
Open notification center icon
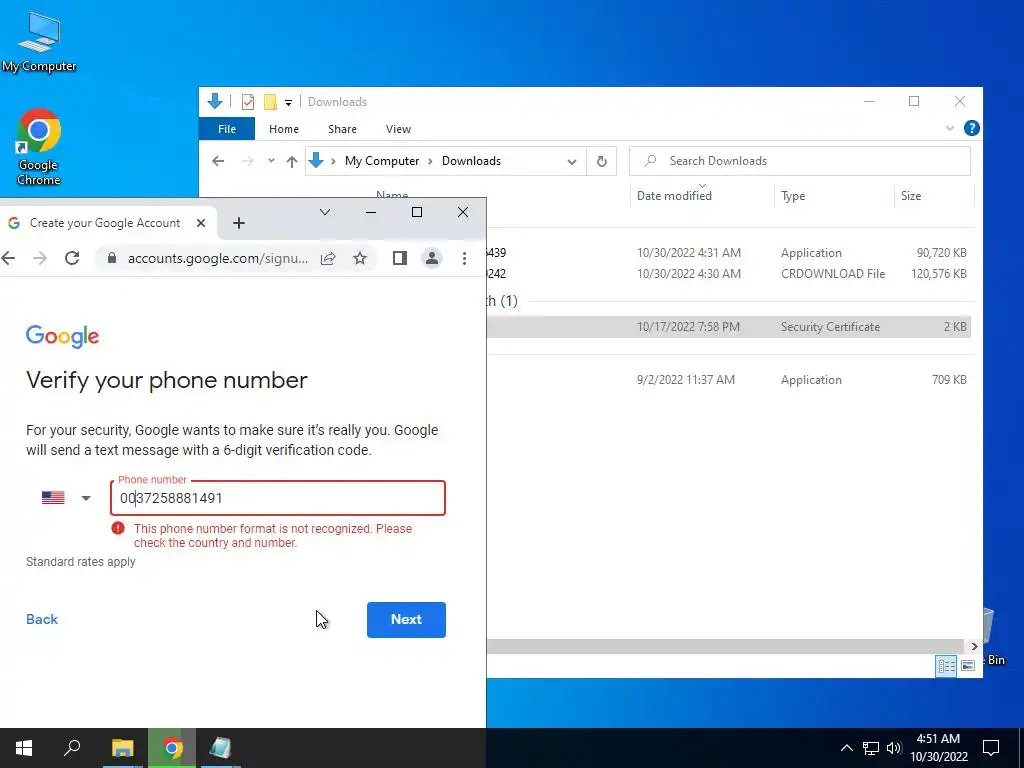coord(991,748)
